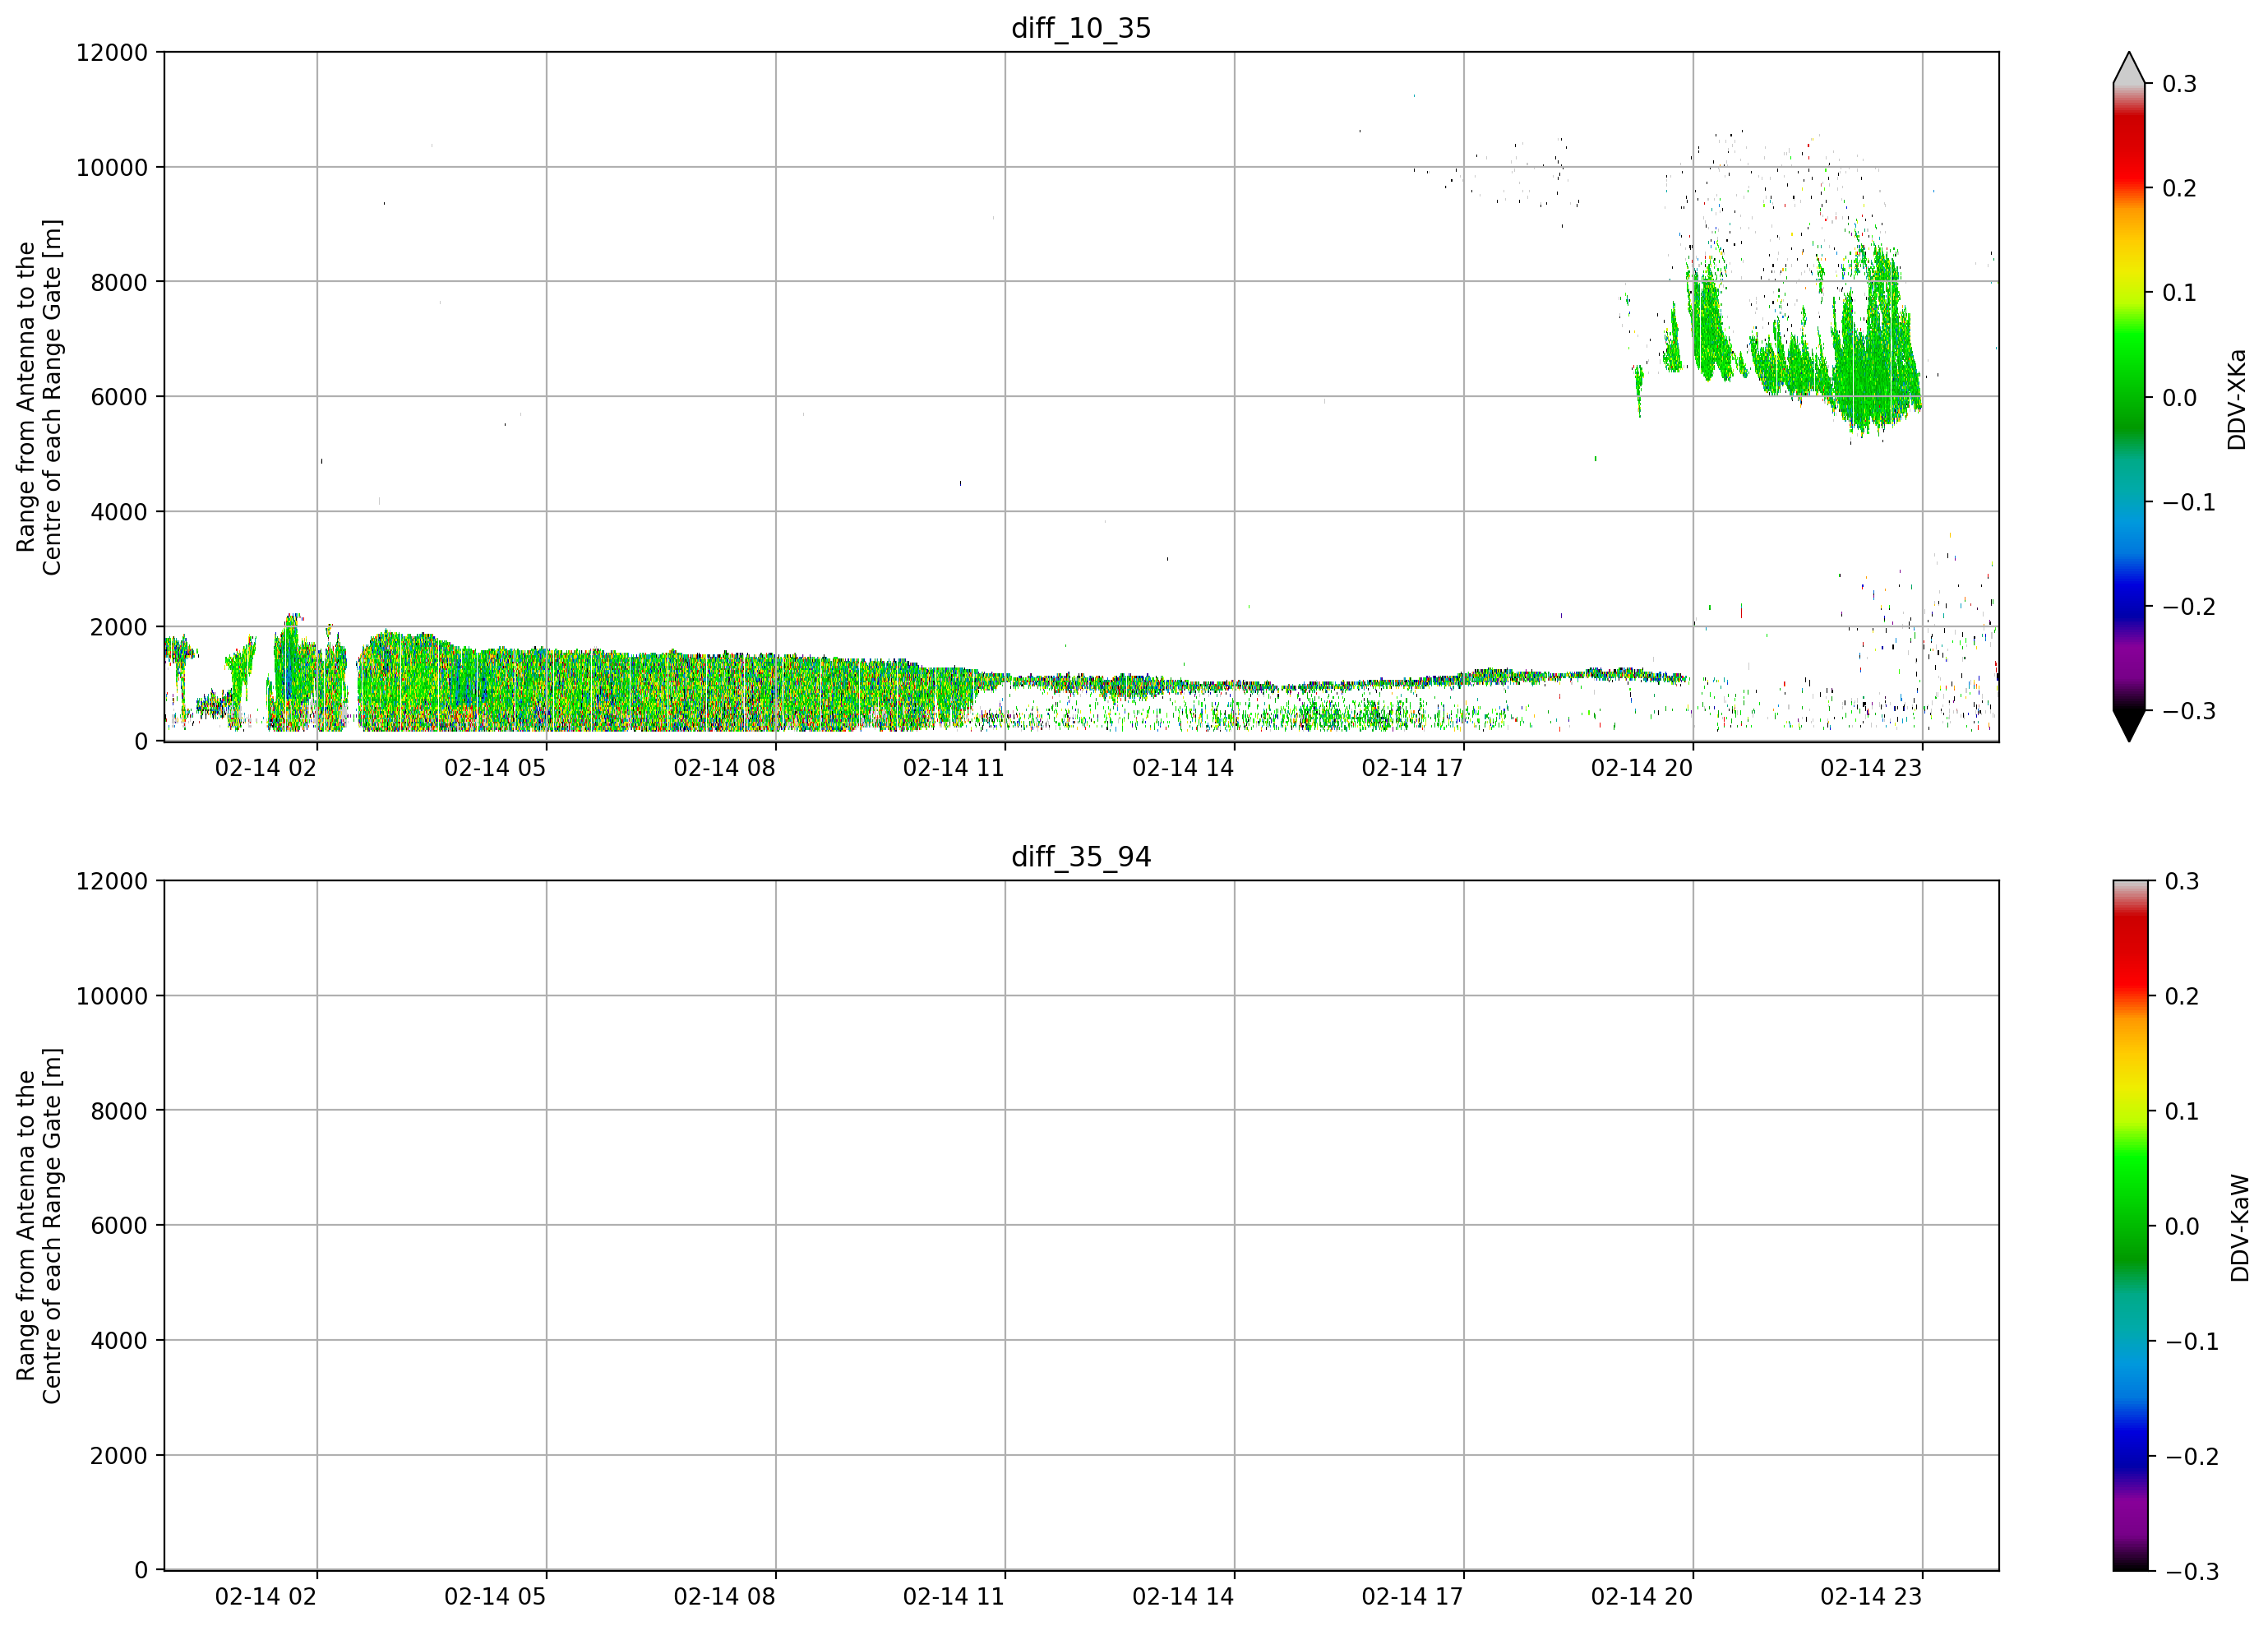Click the DDV-KaW colorbar label

[2240, 1227]
